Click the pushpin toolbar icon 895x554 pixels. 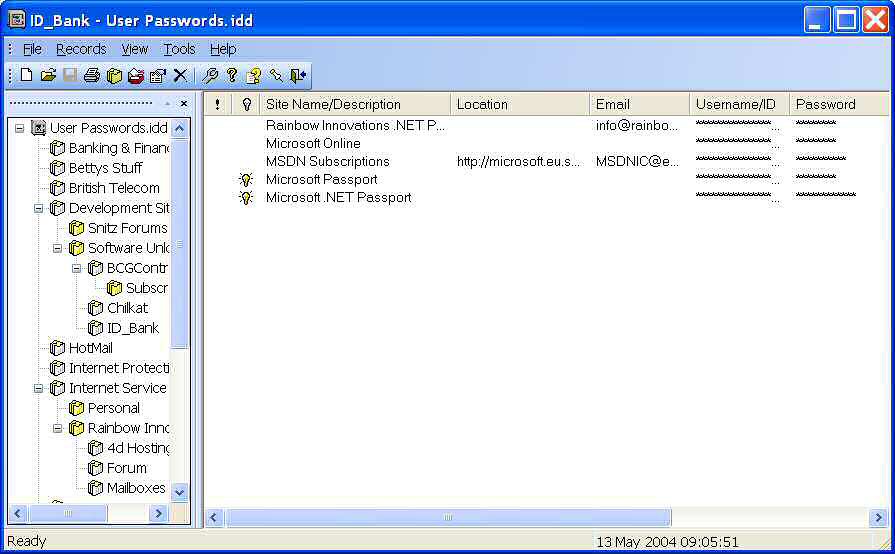click(276, 75)
